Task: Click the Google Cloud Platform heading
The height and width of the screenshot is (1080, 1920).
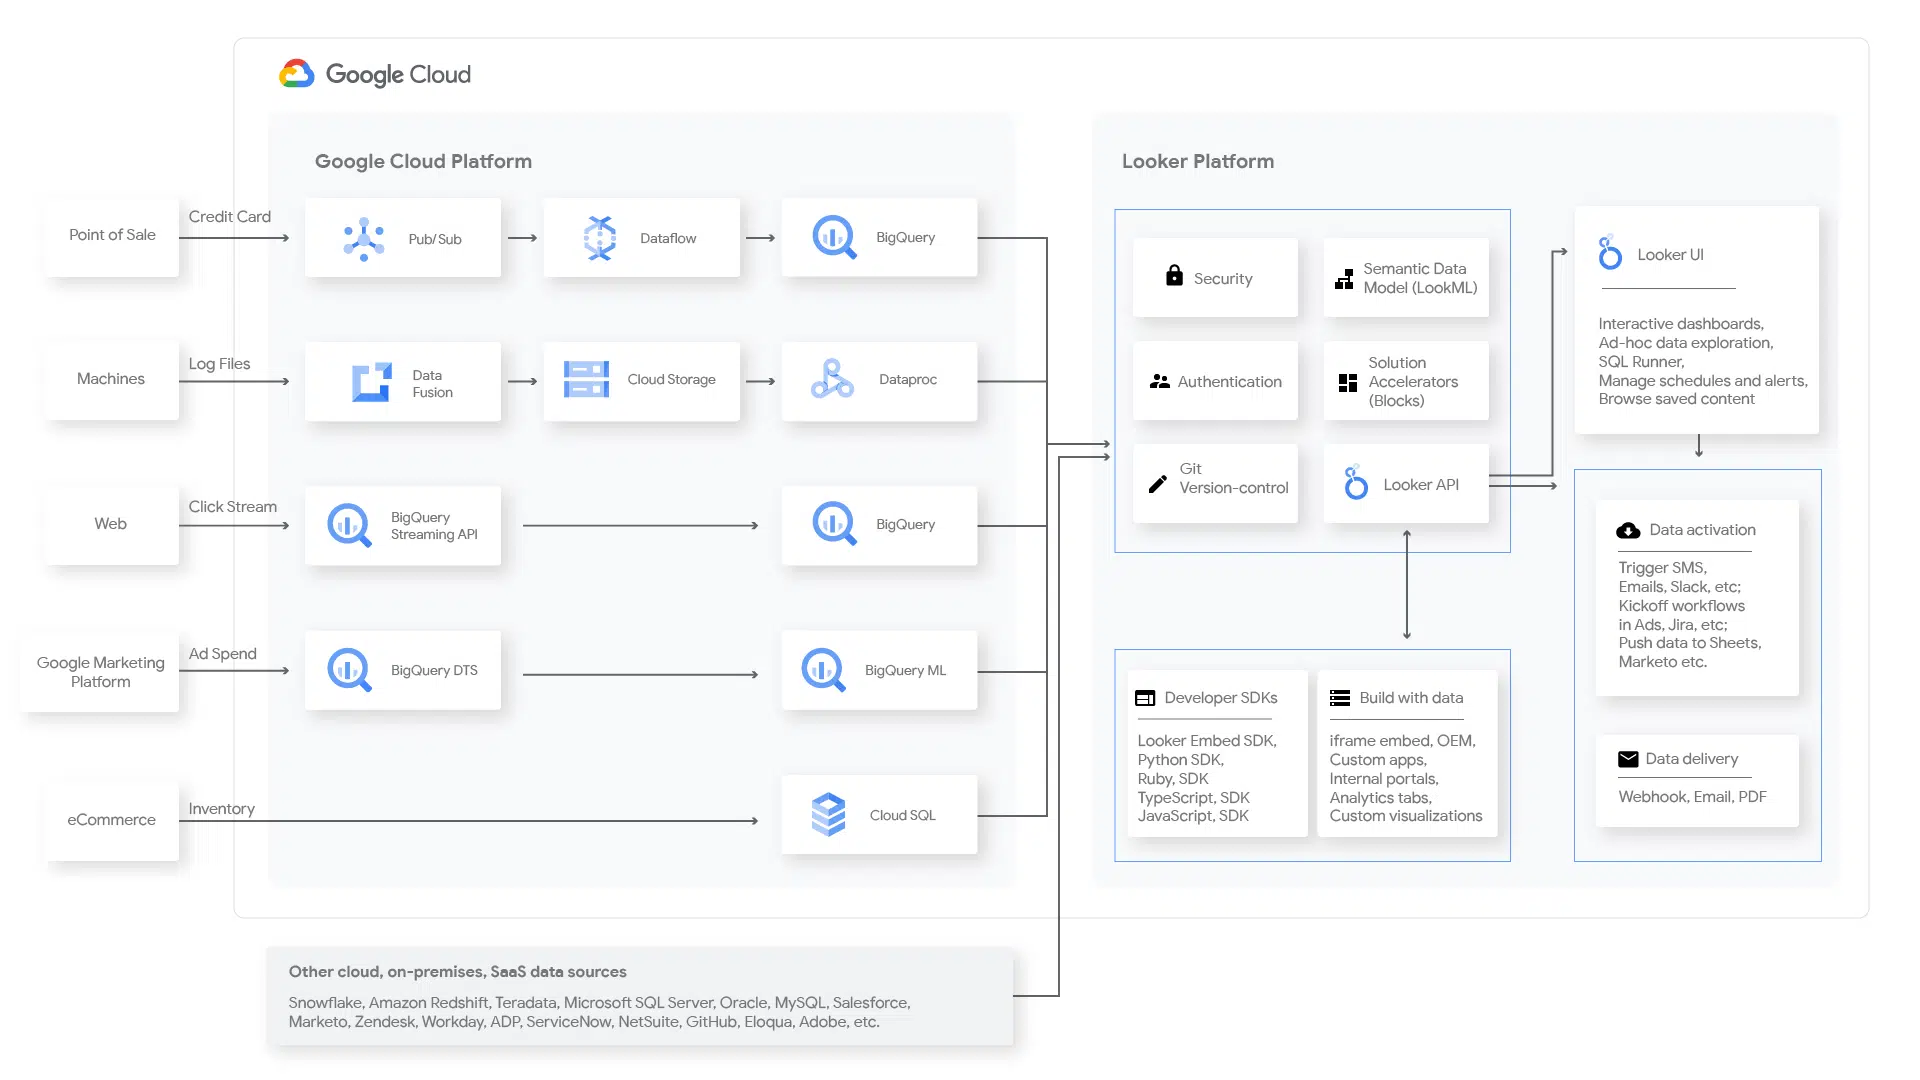Action: (x=423, y=161)
